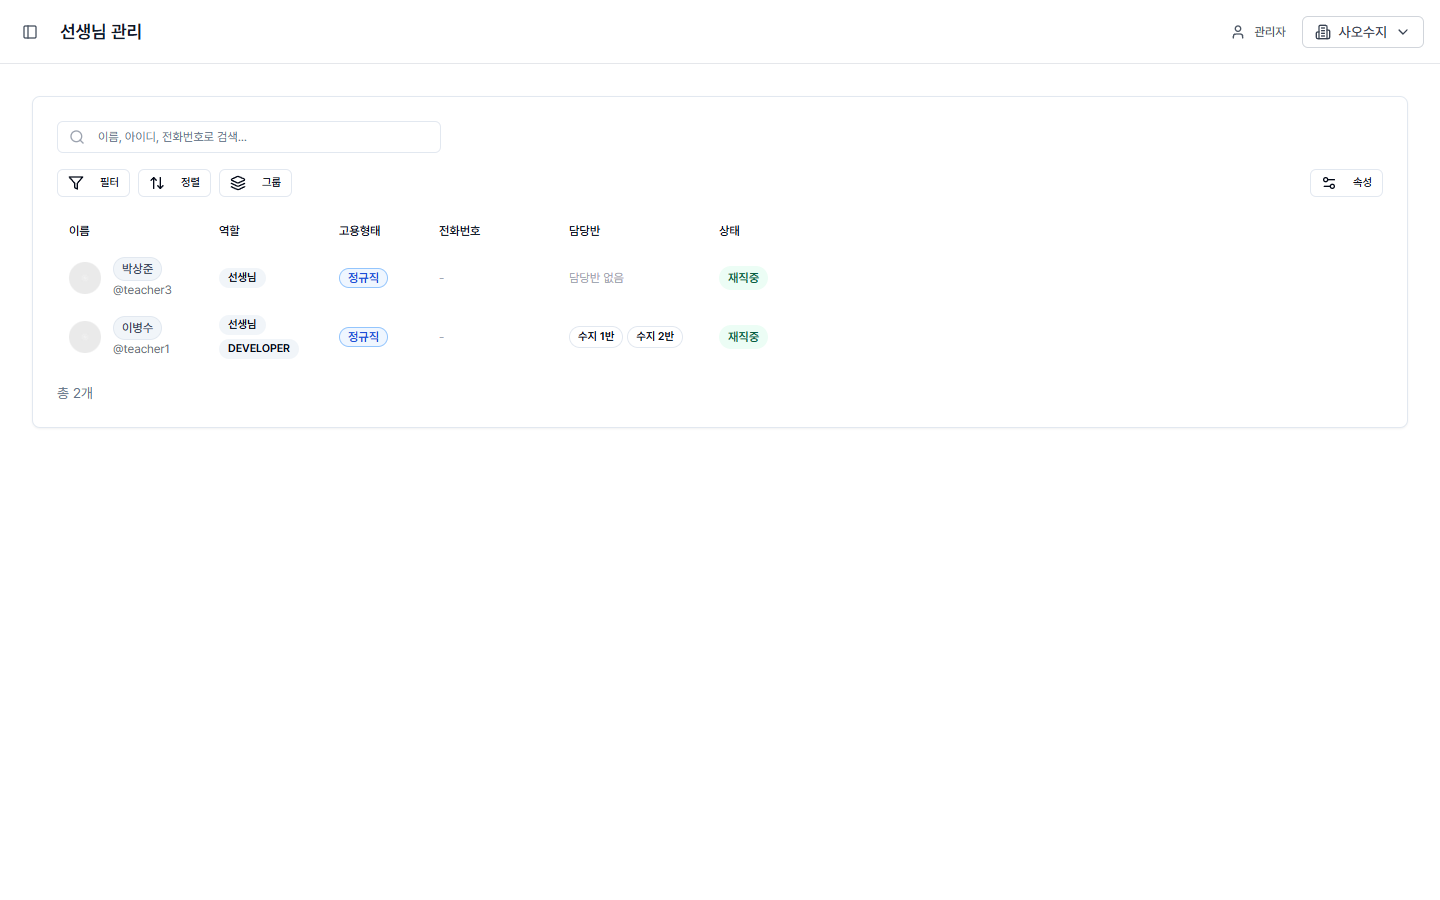Click 선생님 role badge in 박상준 row
The width and height of the screenshot is (1440, 900).
[242, 278]
